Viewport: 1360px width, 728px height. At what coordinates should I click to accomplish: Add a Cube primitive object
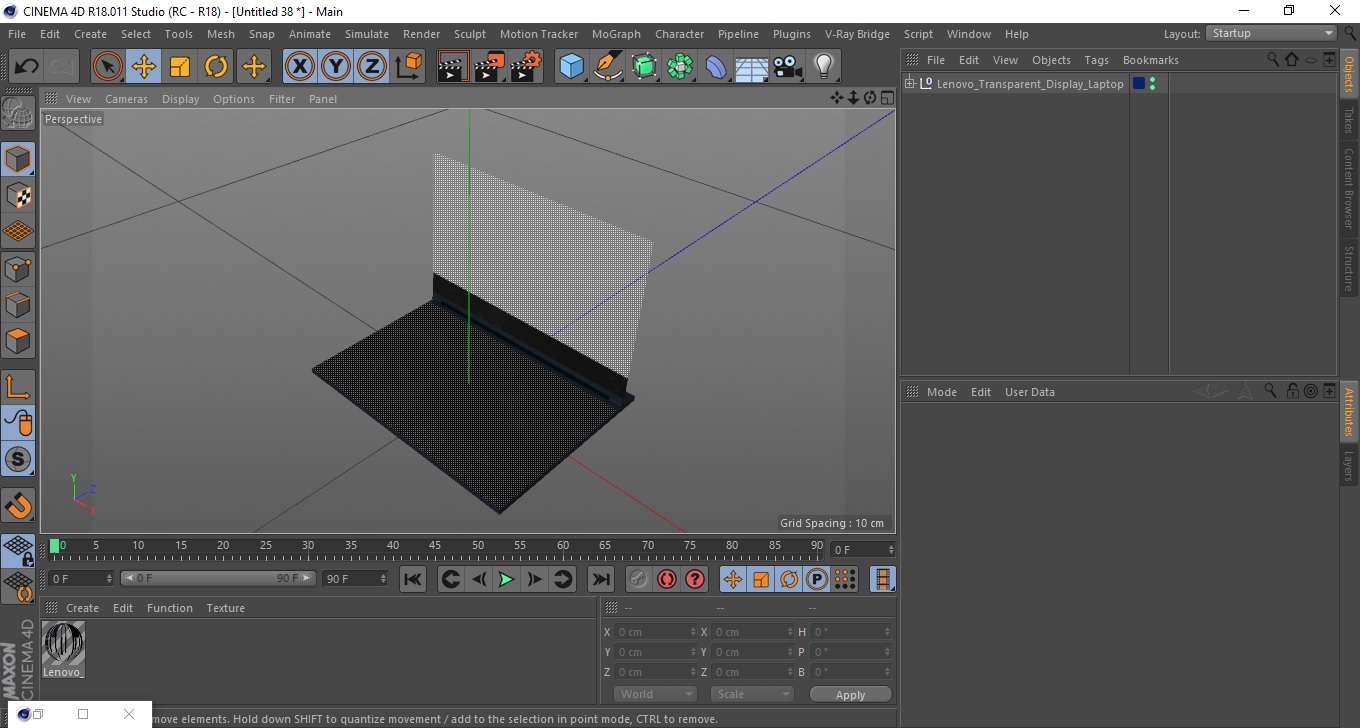pos(572,67)
